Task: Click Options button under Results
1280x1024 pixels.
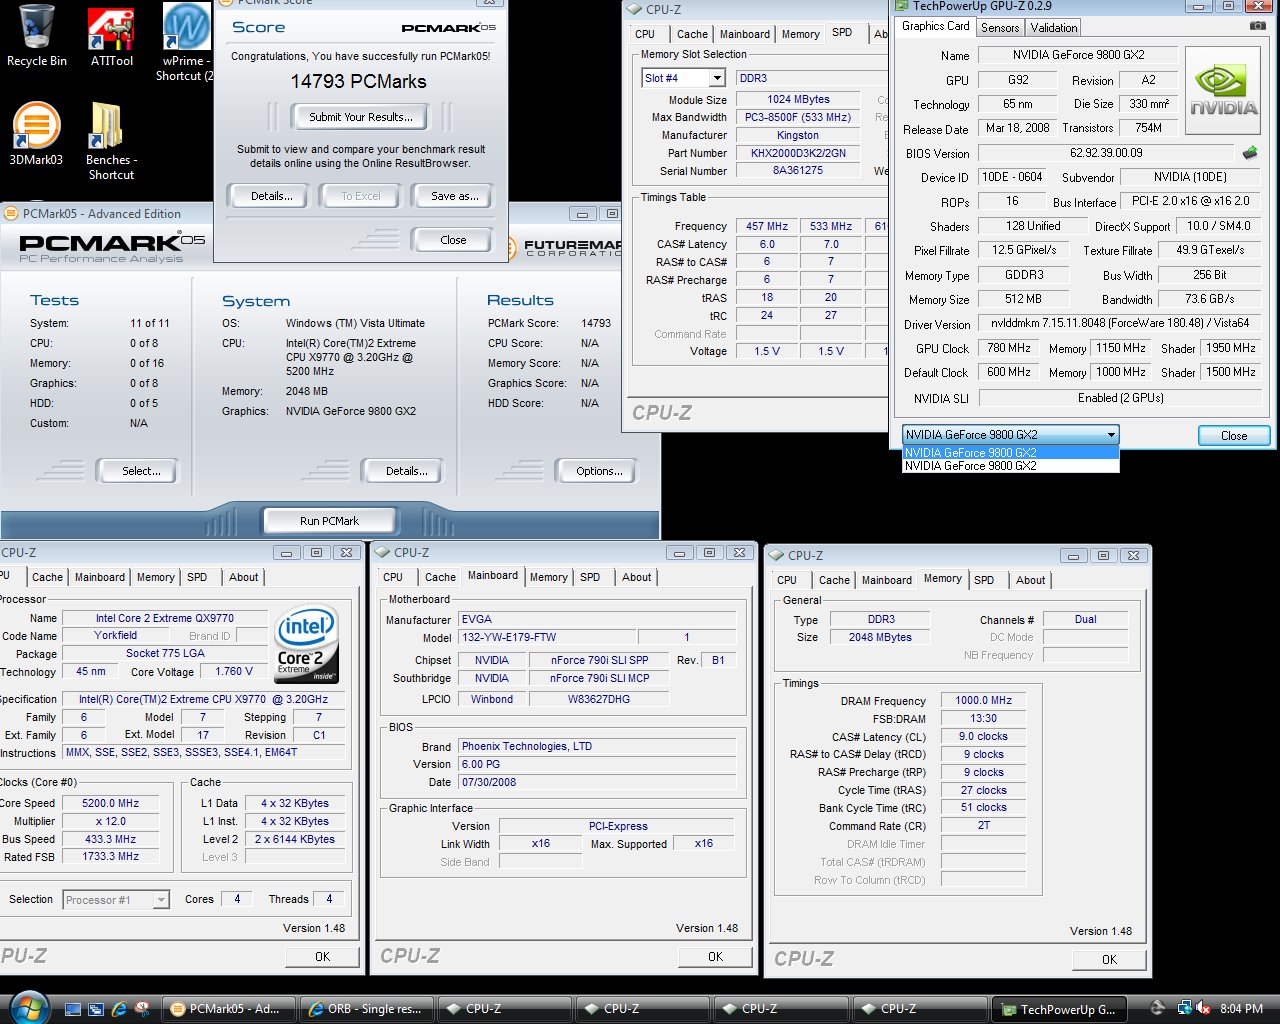Action: [598, 471]
